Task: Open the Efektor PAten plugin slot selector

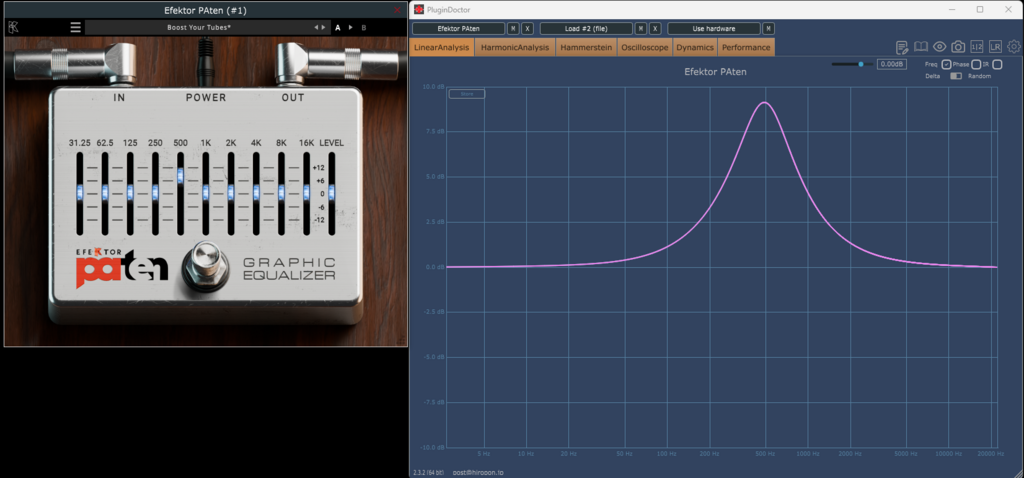Action: click(458, 29)
